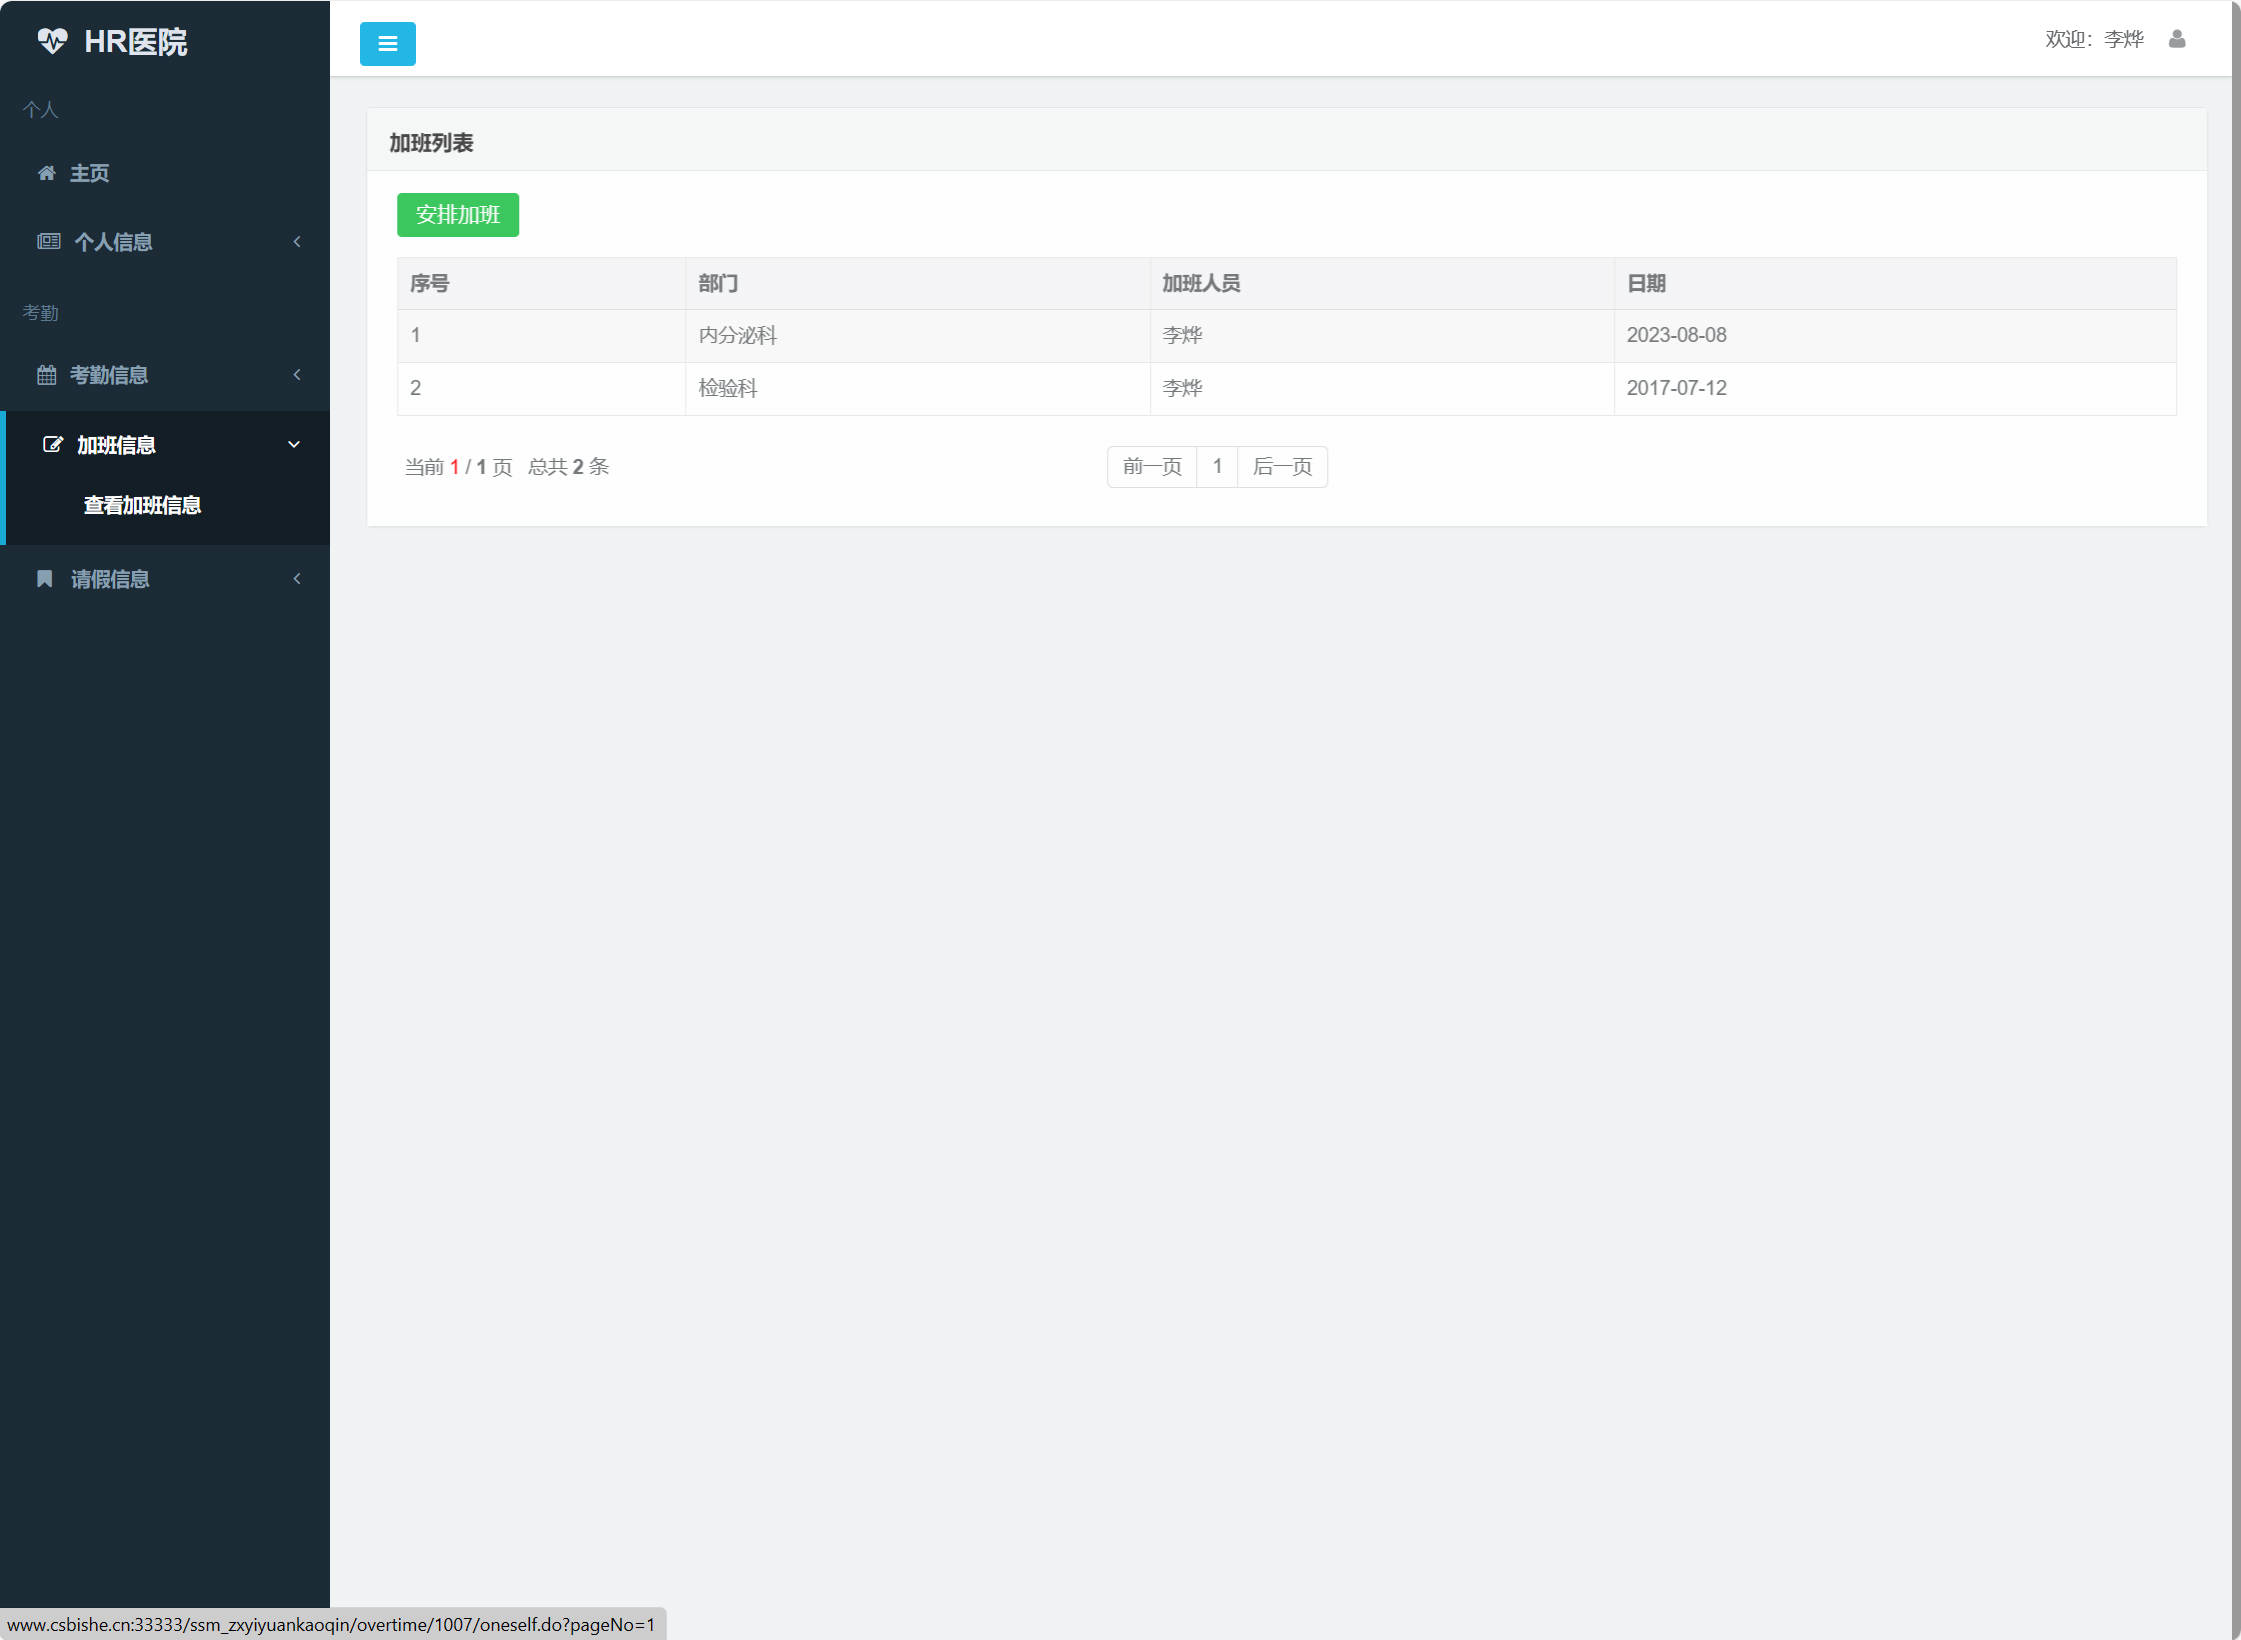This screenshot has height=1640, width=2241.
Task: Click the bookmark icon beside 请假信息
Action: (44, 579)
